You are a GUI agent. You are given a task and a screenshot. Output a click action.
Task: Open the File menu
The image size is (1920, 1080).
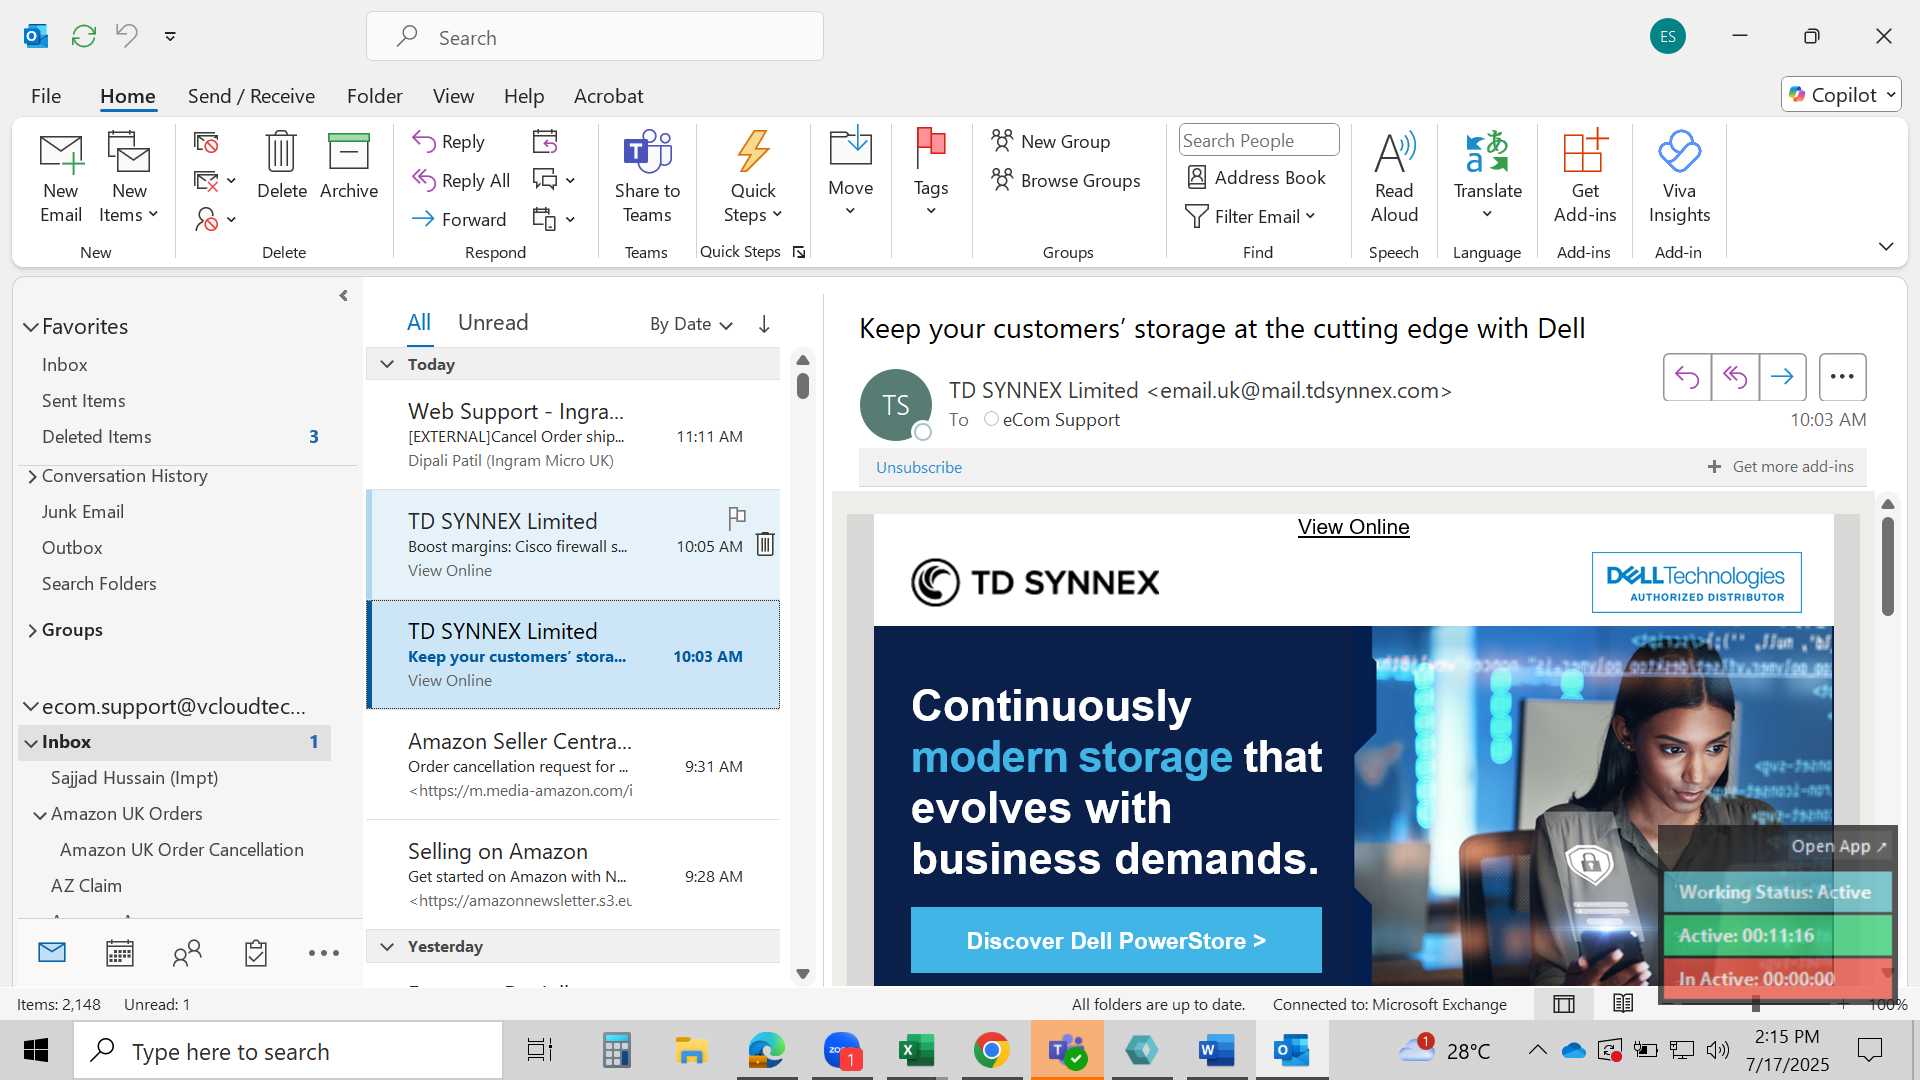click(46, 96)
